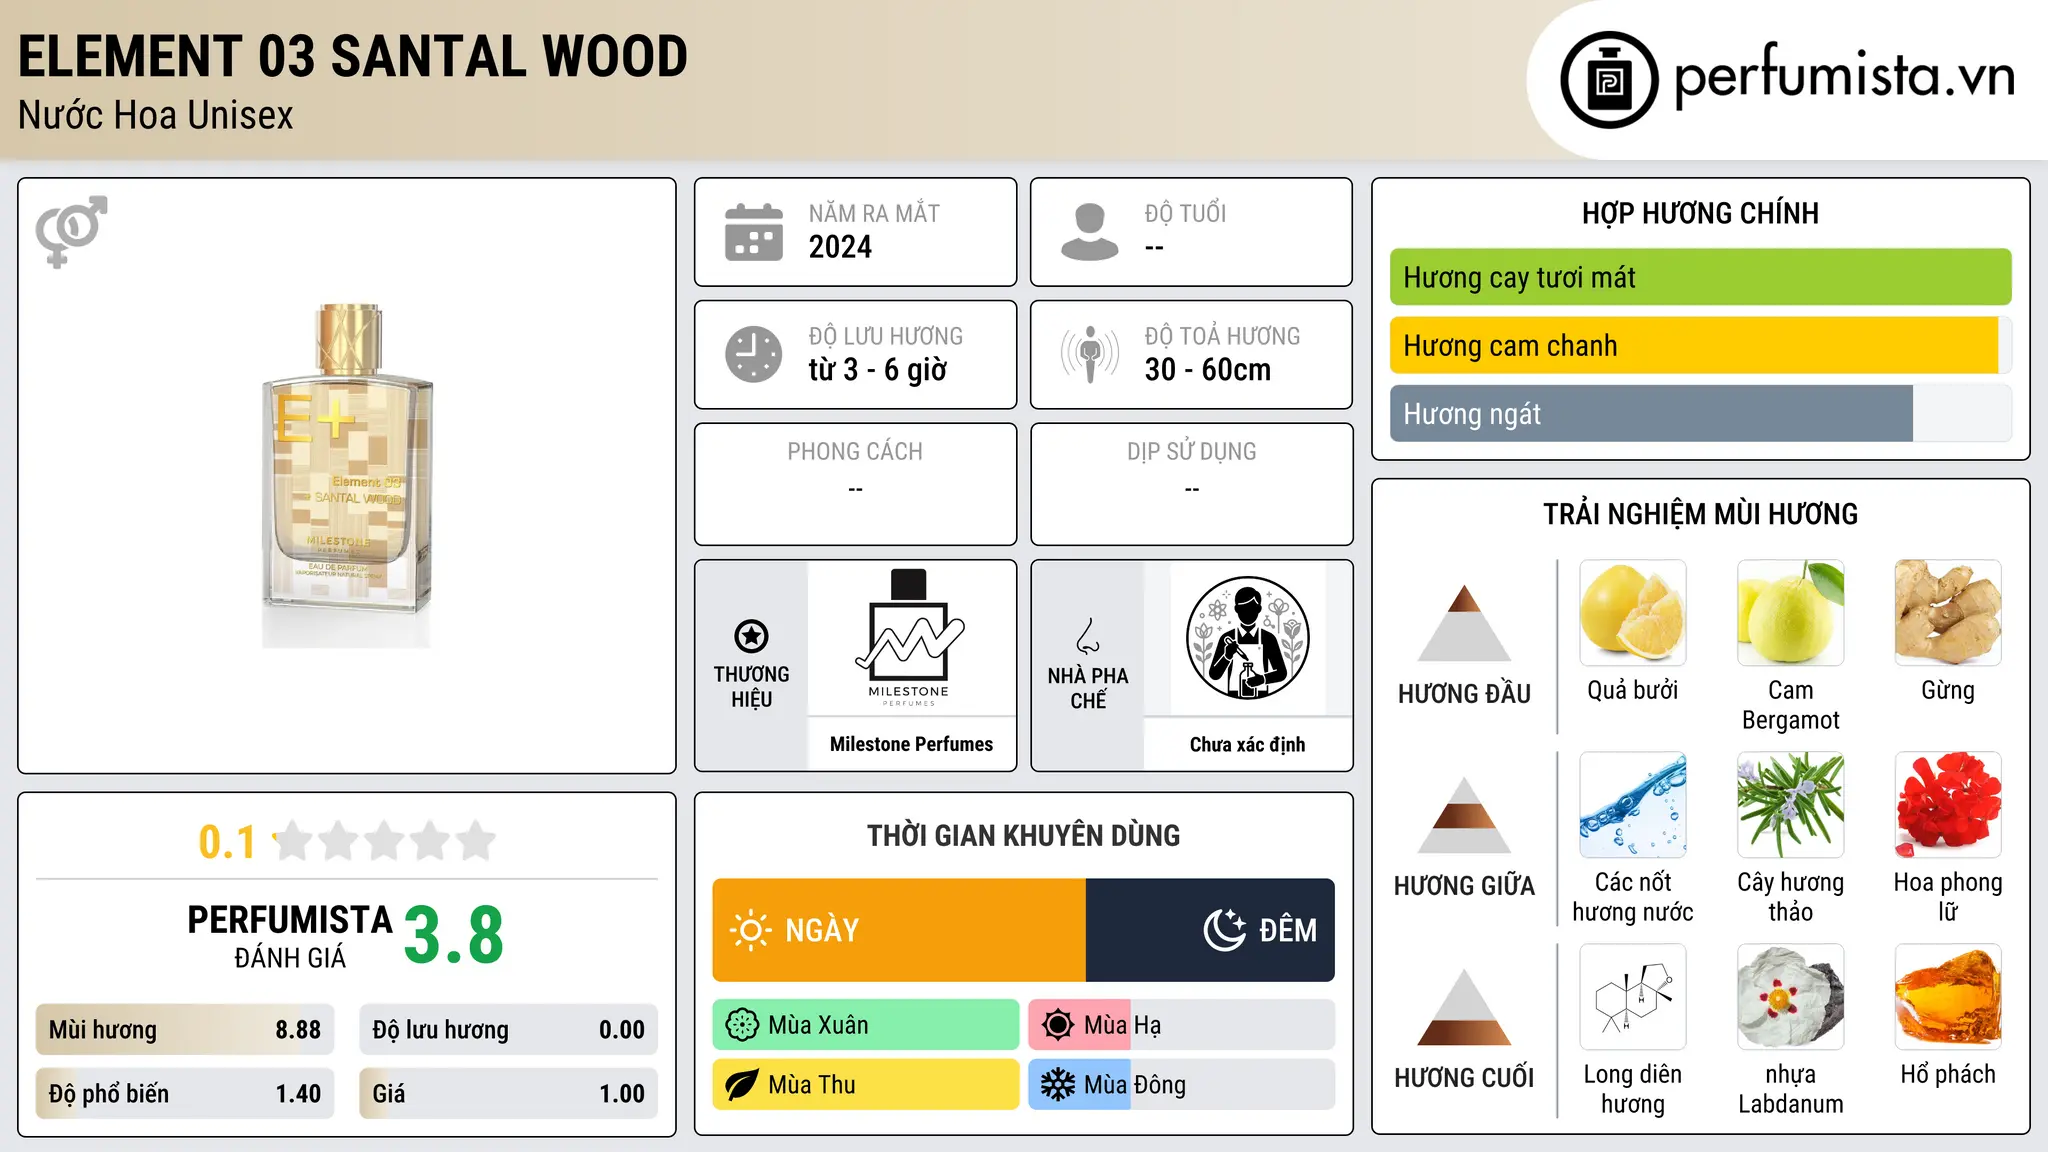
Task: Click the perfumer illustration icon
Action: pyautogui.click(x=1247, y=638)
